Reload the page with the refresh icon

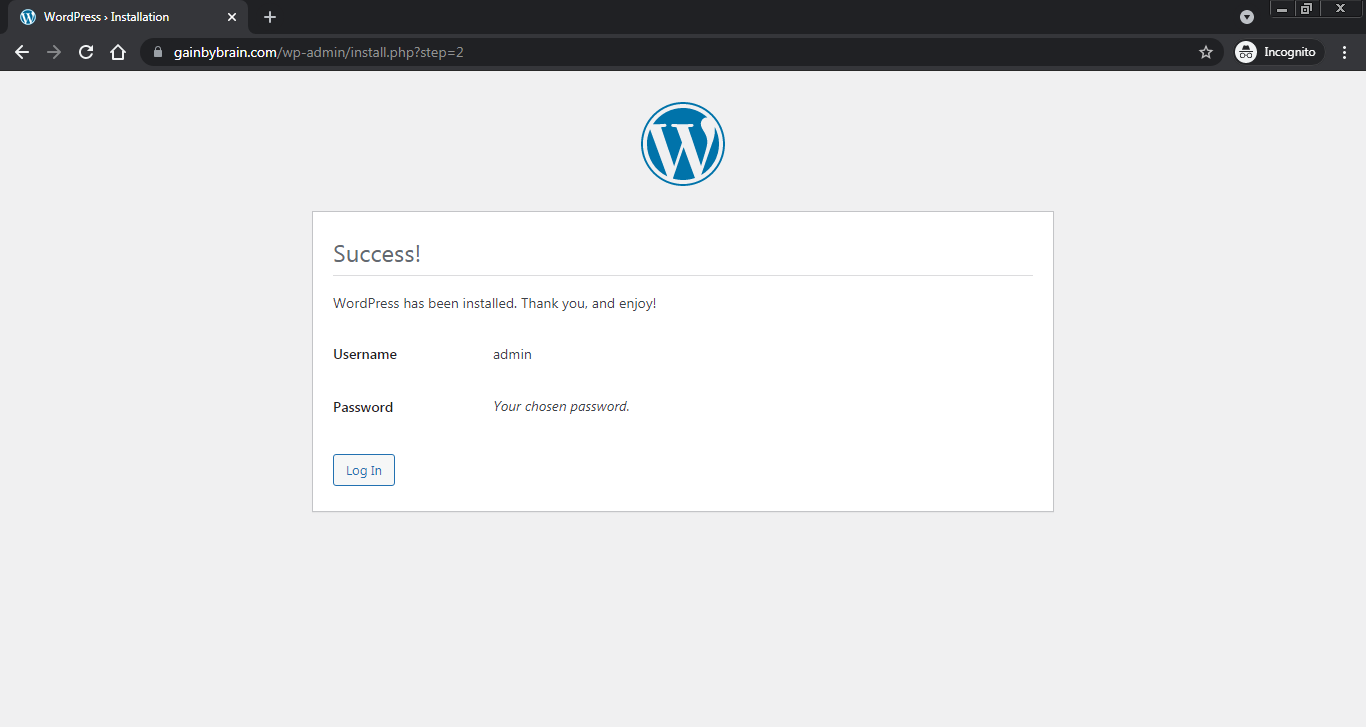pos(86,52)
